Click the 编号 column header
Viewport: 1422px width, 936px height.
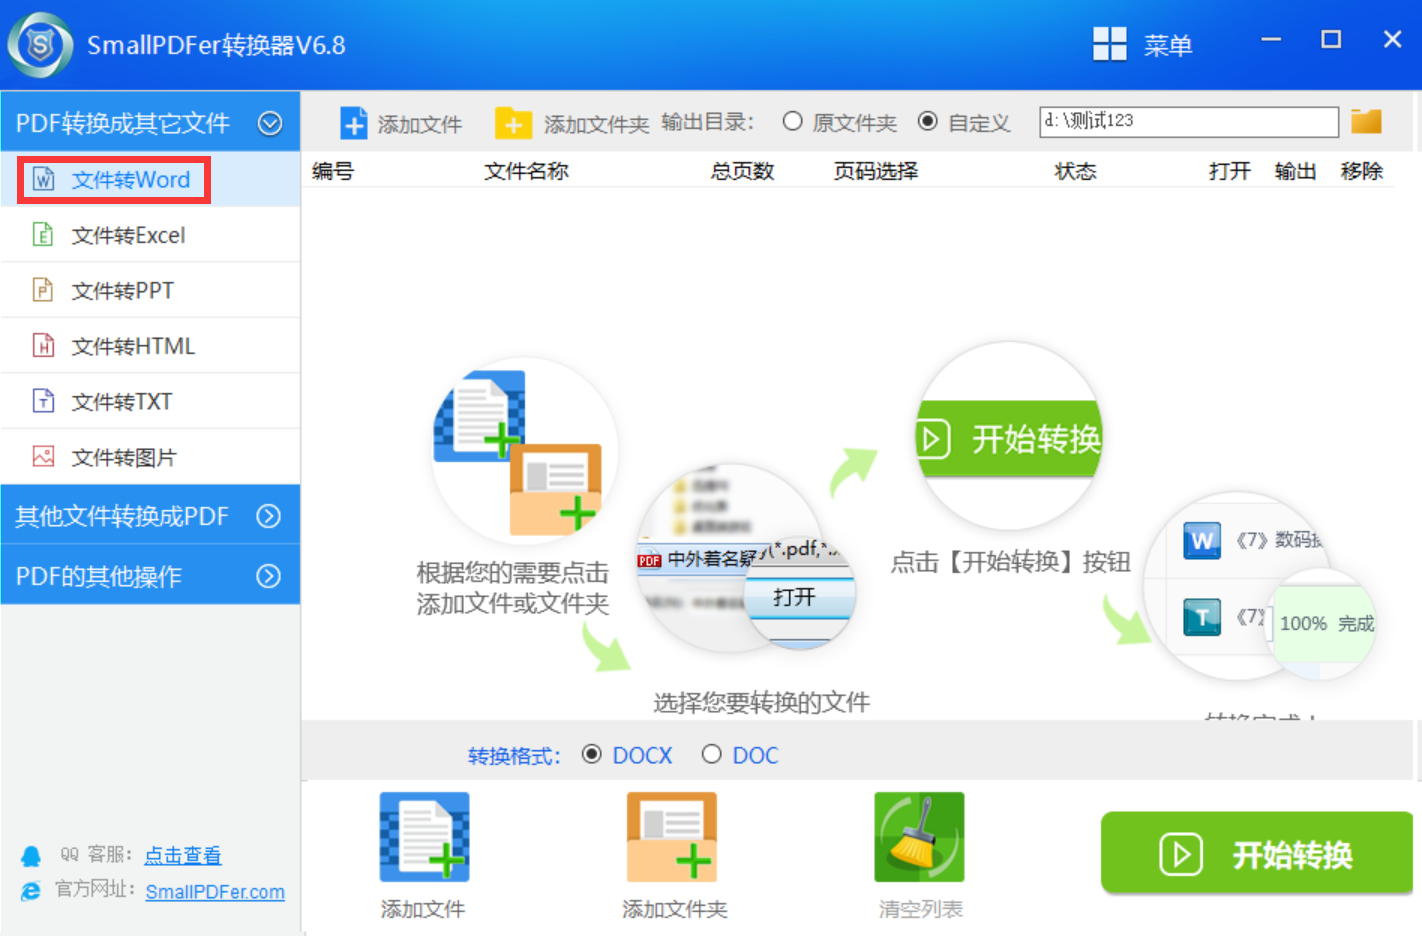point(333,171)
